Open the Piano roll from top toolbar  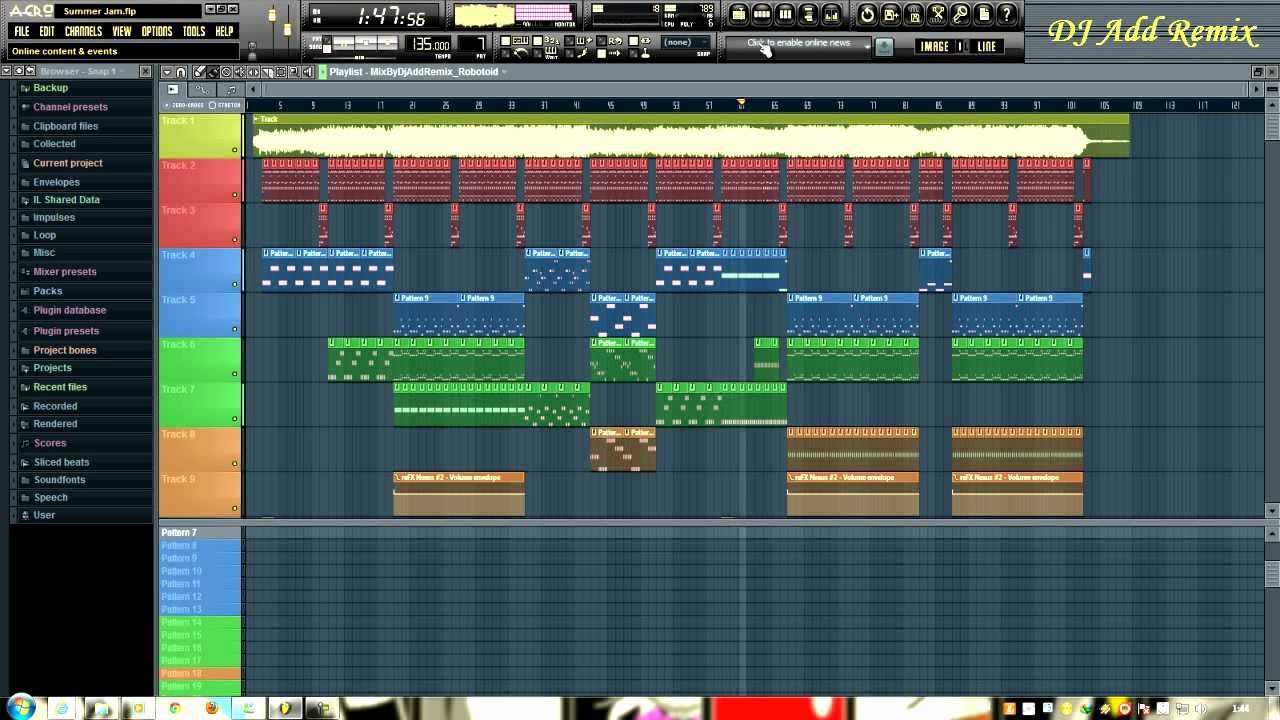pos(785,14)
